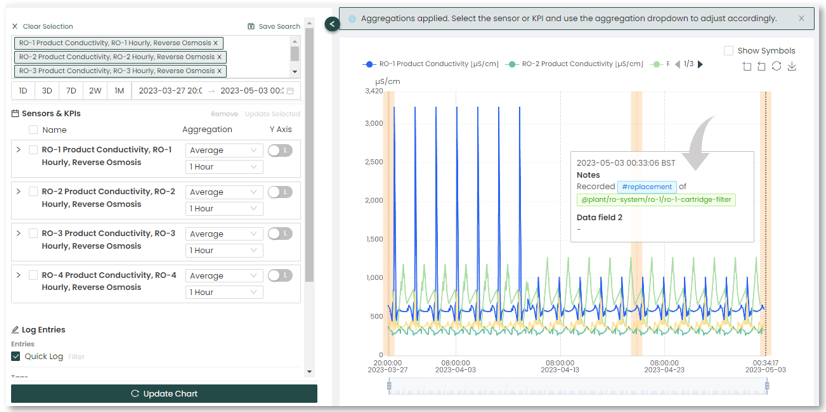Click the download chart icon

pos(792,67)
